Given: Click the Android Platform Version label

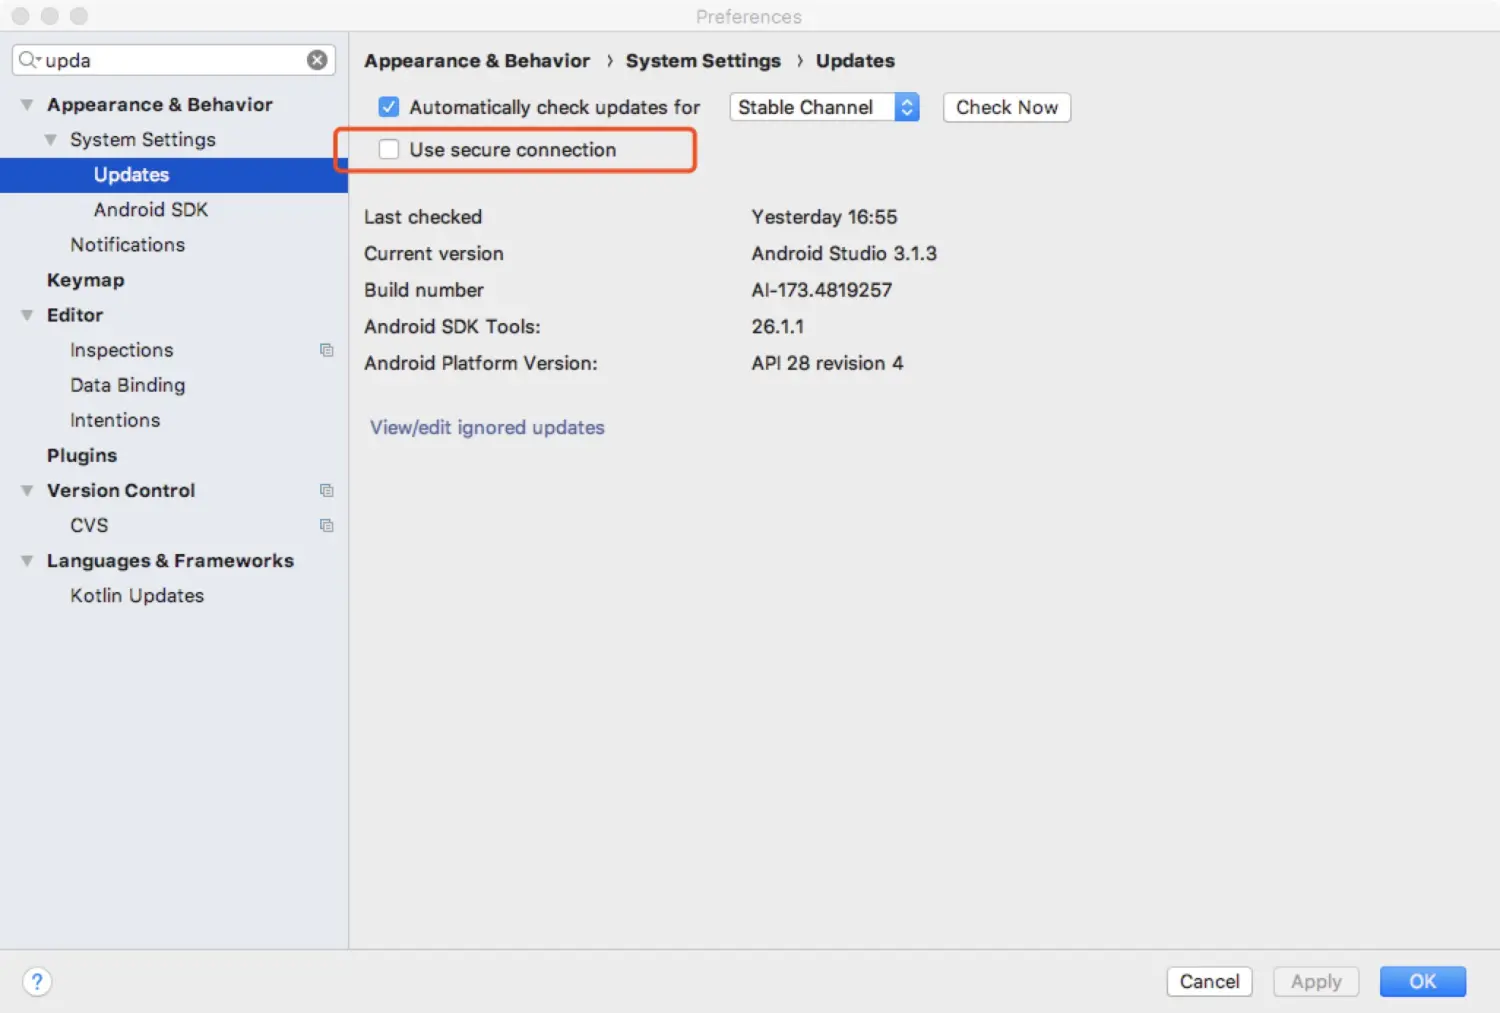Looking at the screenshot, I should (481, 363).
